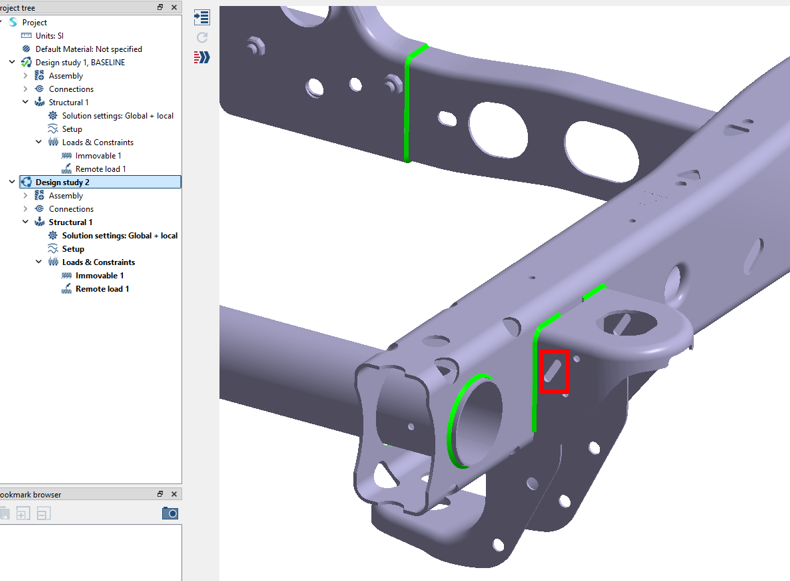Click the non-bold Setup wave icon
The width and height of the screenshot is (790, 581).
click(x=52, y=129)
